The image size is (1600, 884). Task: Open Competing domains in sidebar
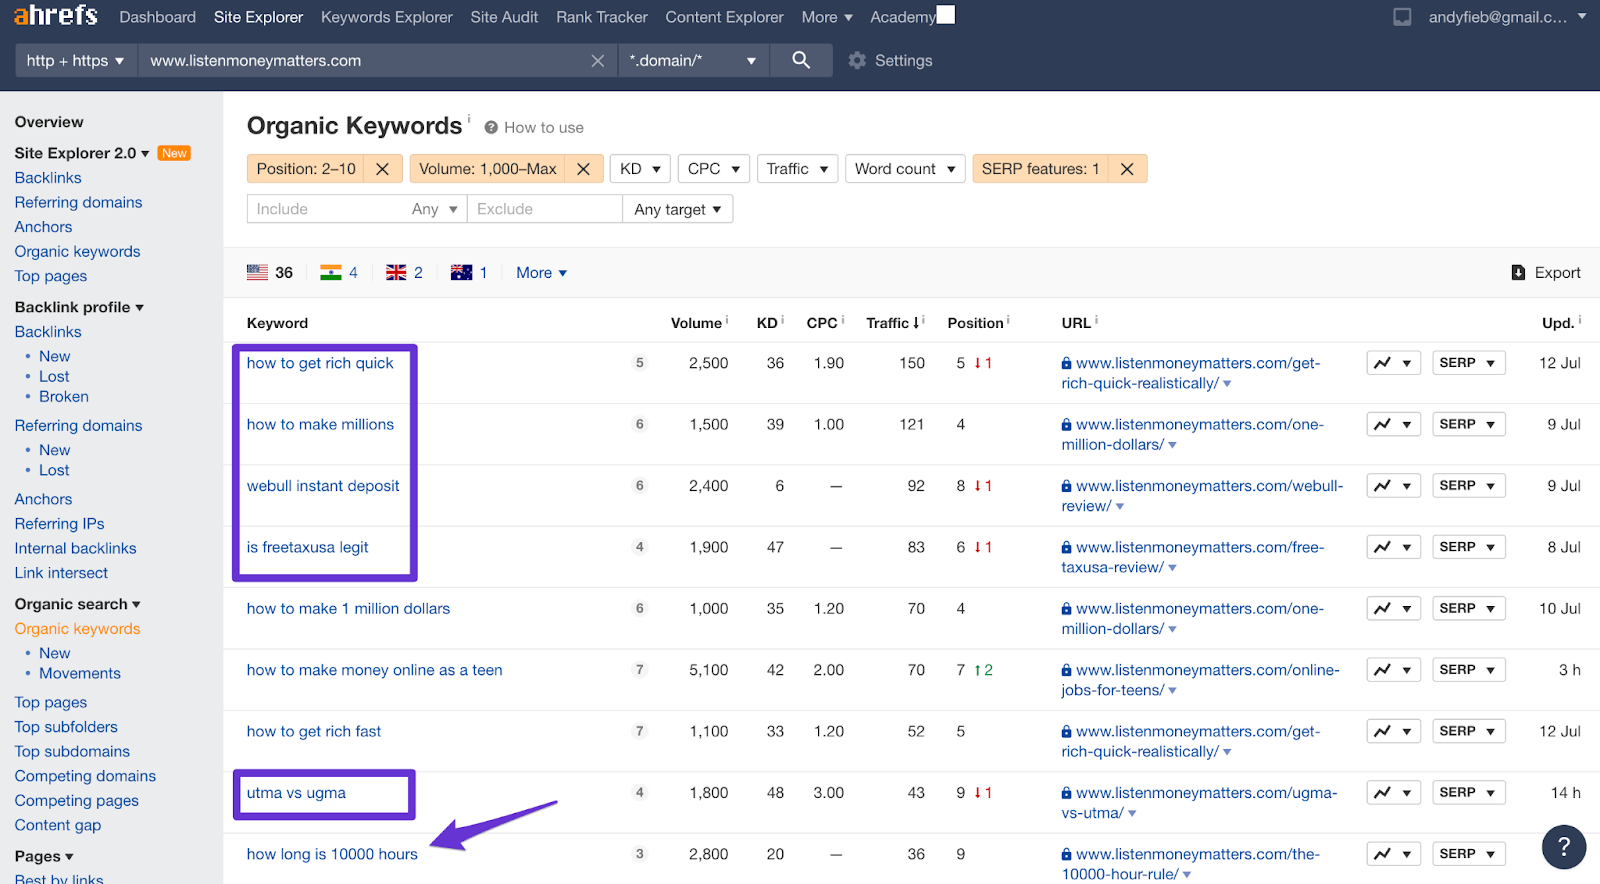point(85,776)
